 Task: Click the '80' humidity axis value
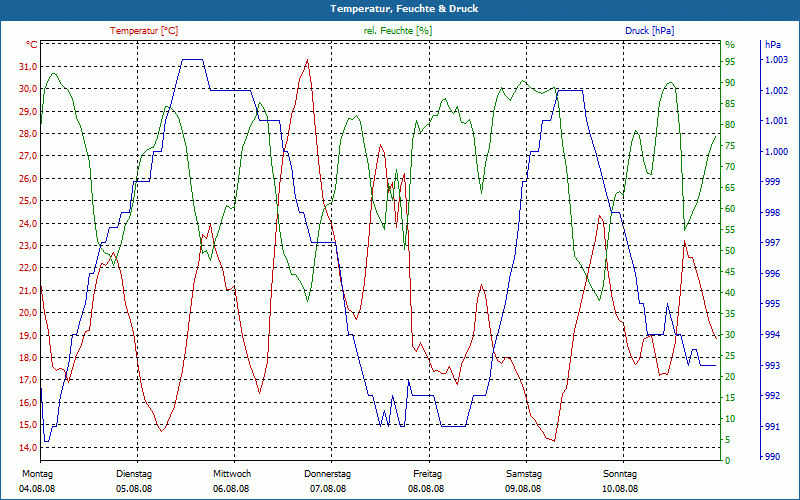pyautogui.click(x=730, y=124)
